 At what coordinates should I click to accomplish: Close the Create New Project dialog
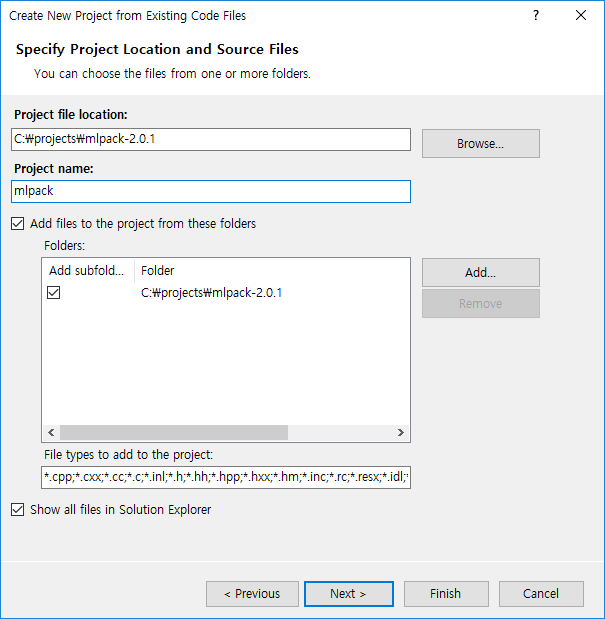coord(581,15)
